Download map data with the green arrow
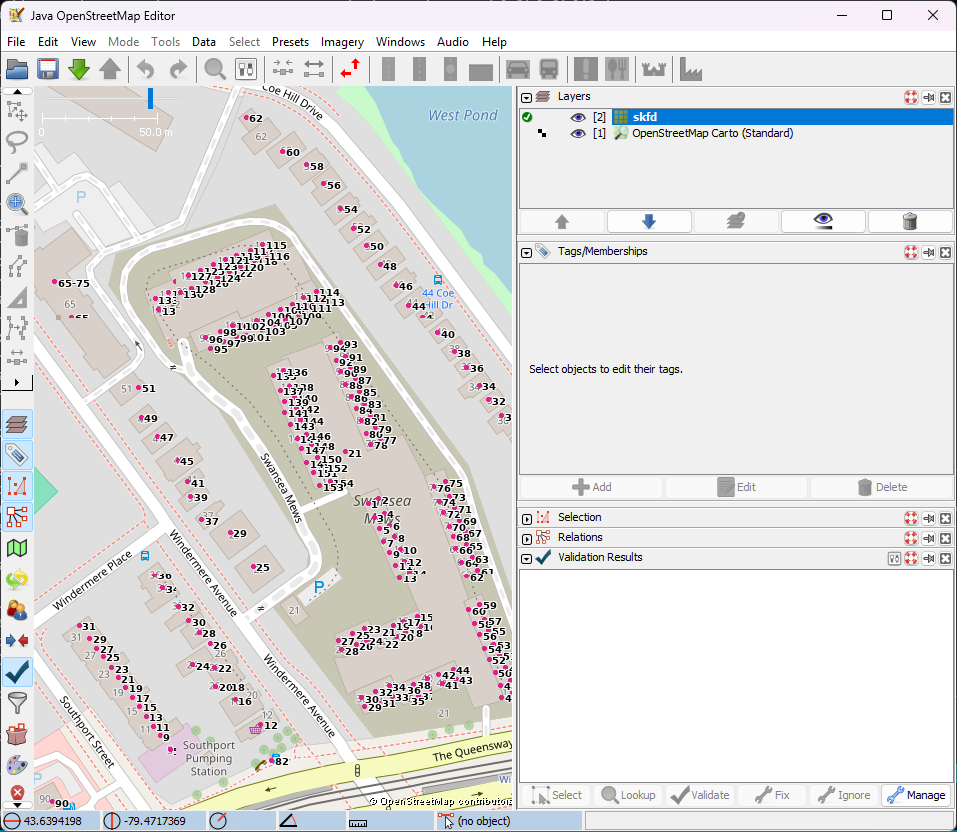 (x=79, y=69)
